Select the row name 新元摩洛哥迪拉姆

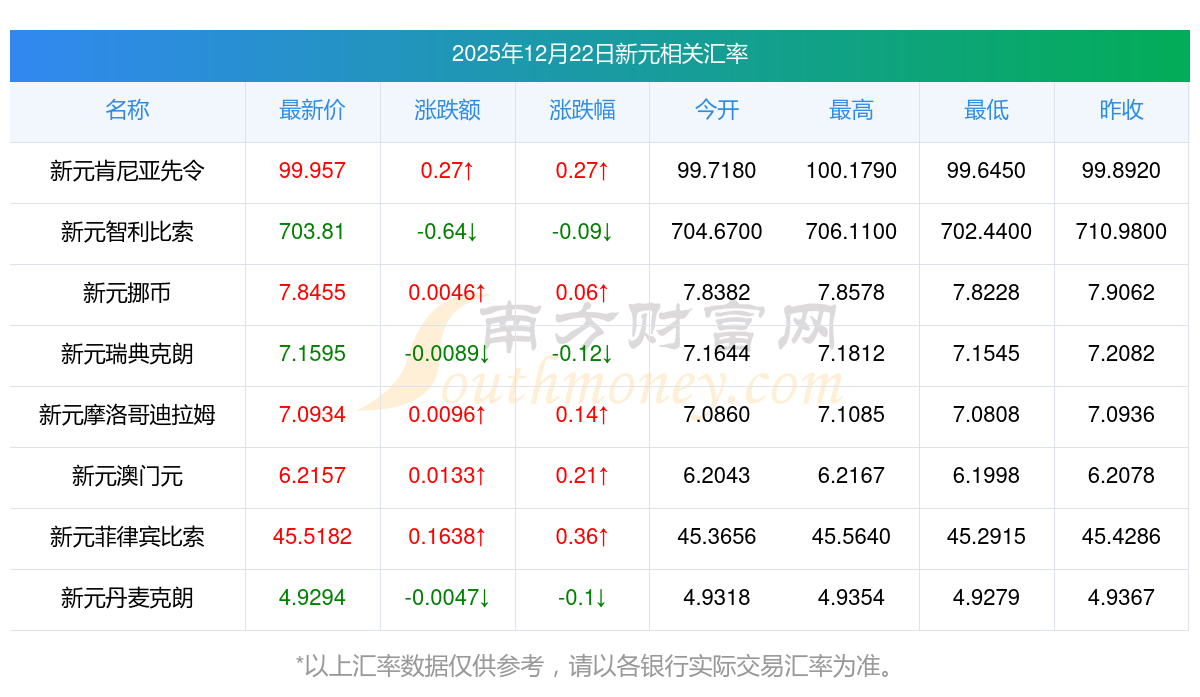tap(127, 415)
